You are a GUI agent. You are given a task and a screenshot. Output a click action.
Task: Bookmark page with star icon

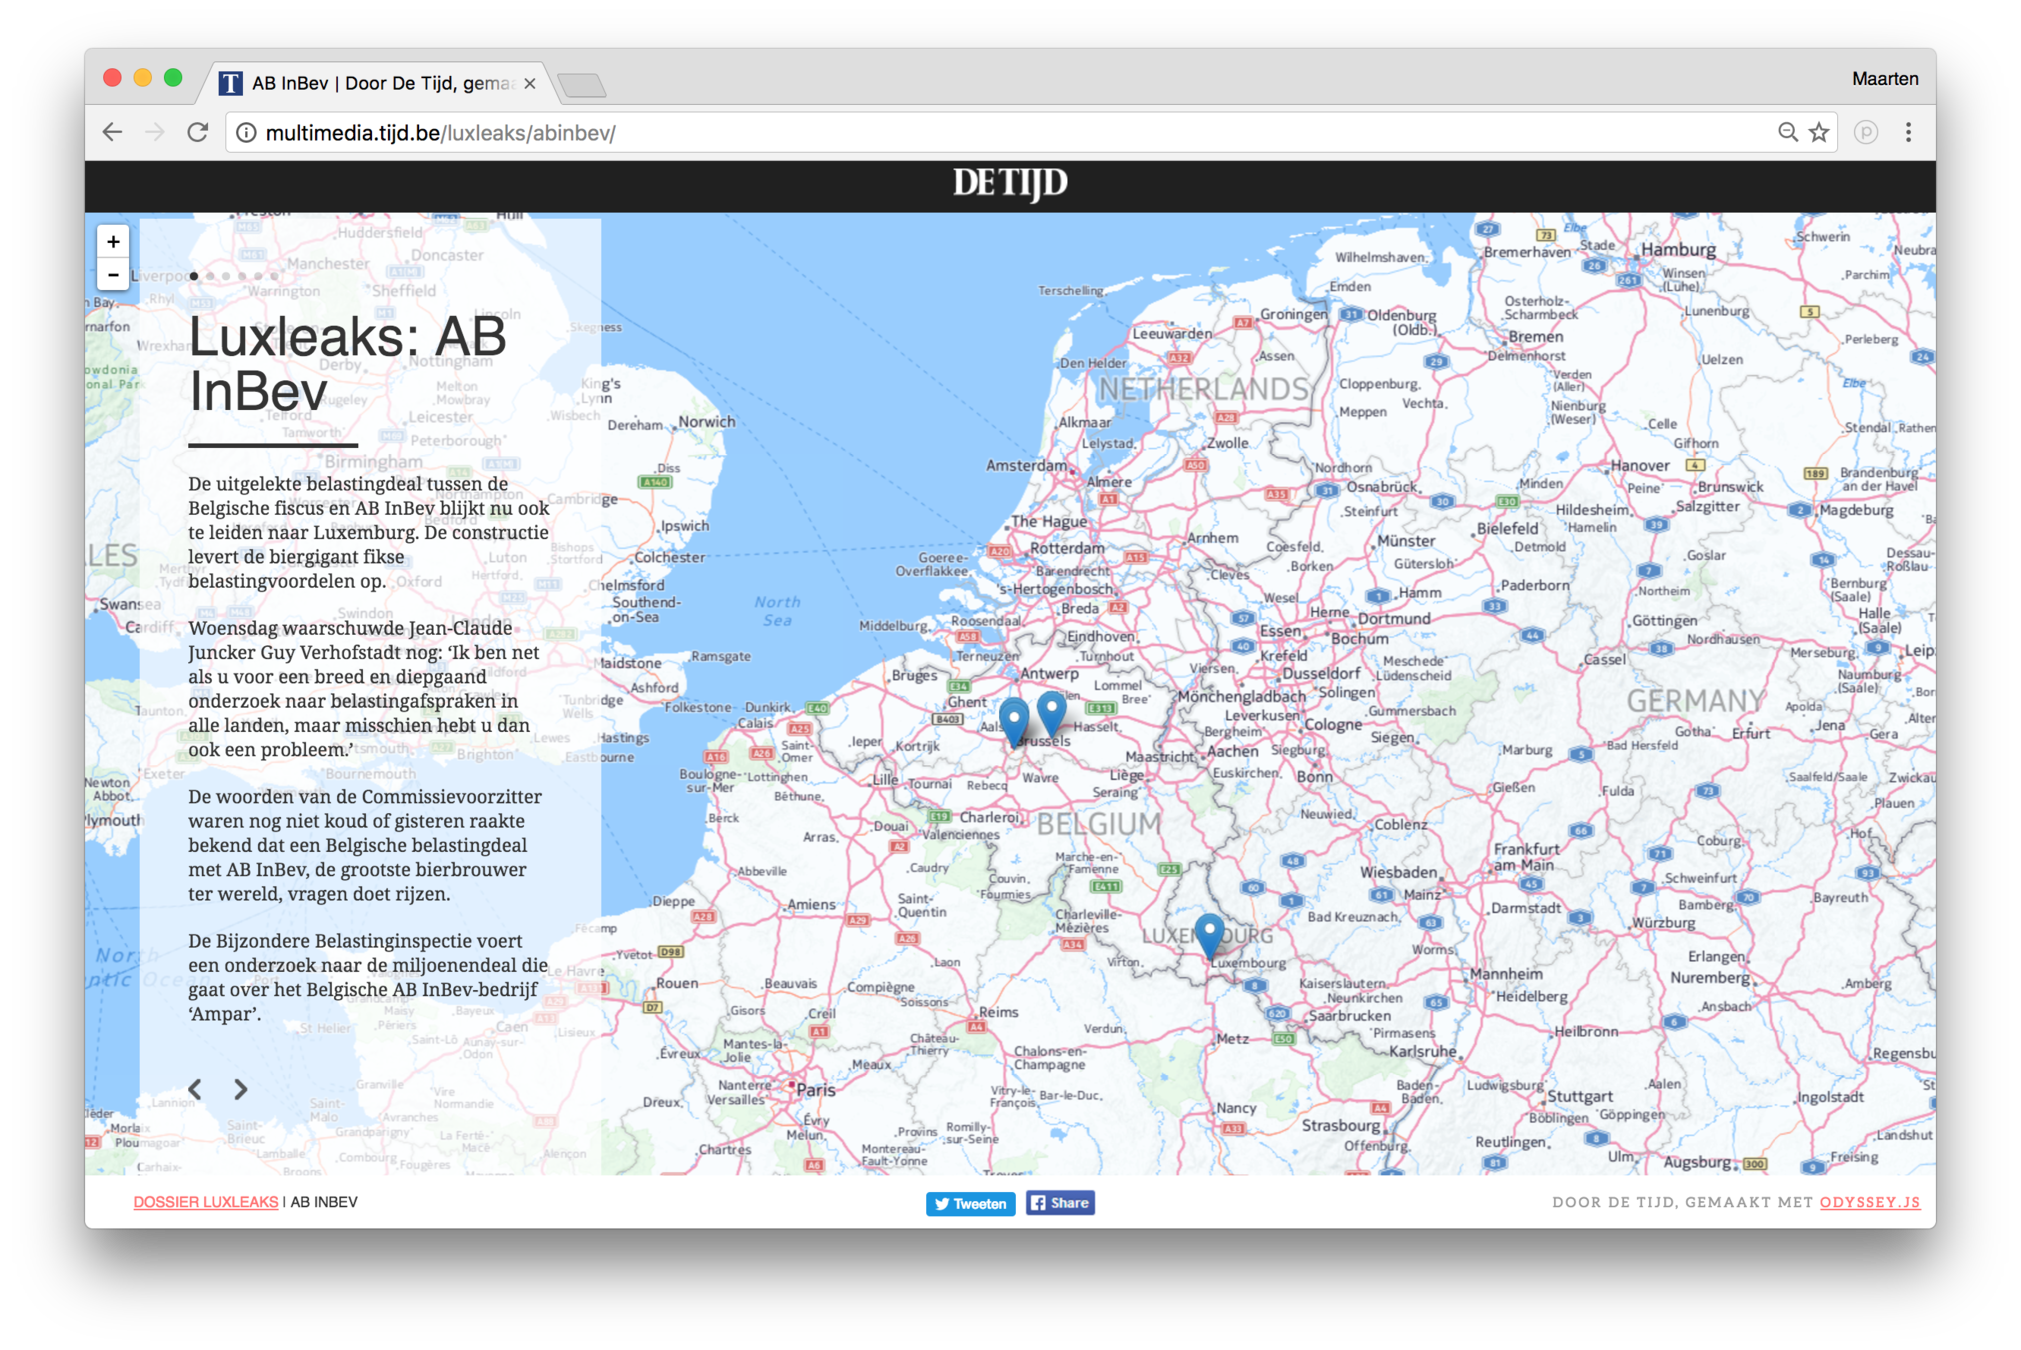click(x=1819, y=133)
